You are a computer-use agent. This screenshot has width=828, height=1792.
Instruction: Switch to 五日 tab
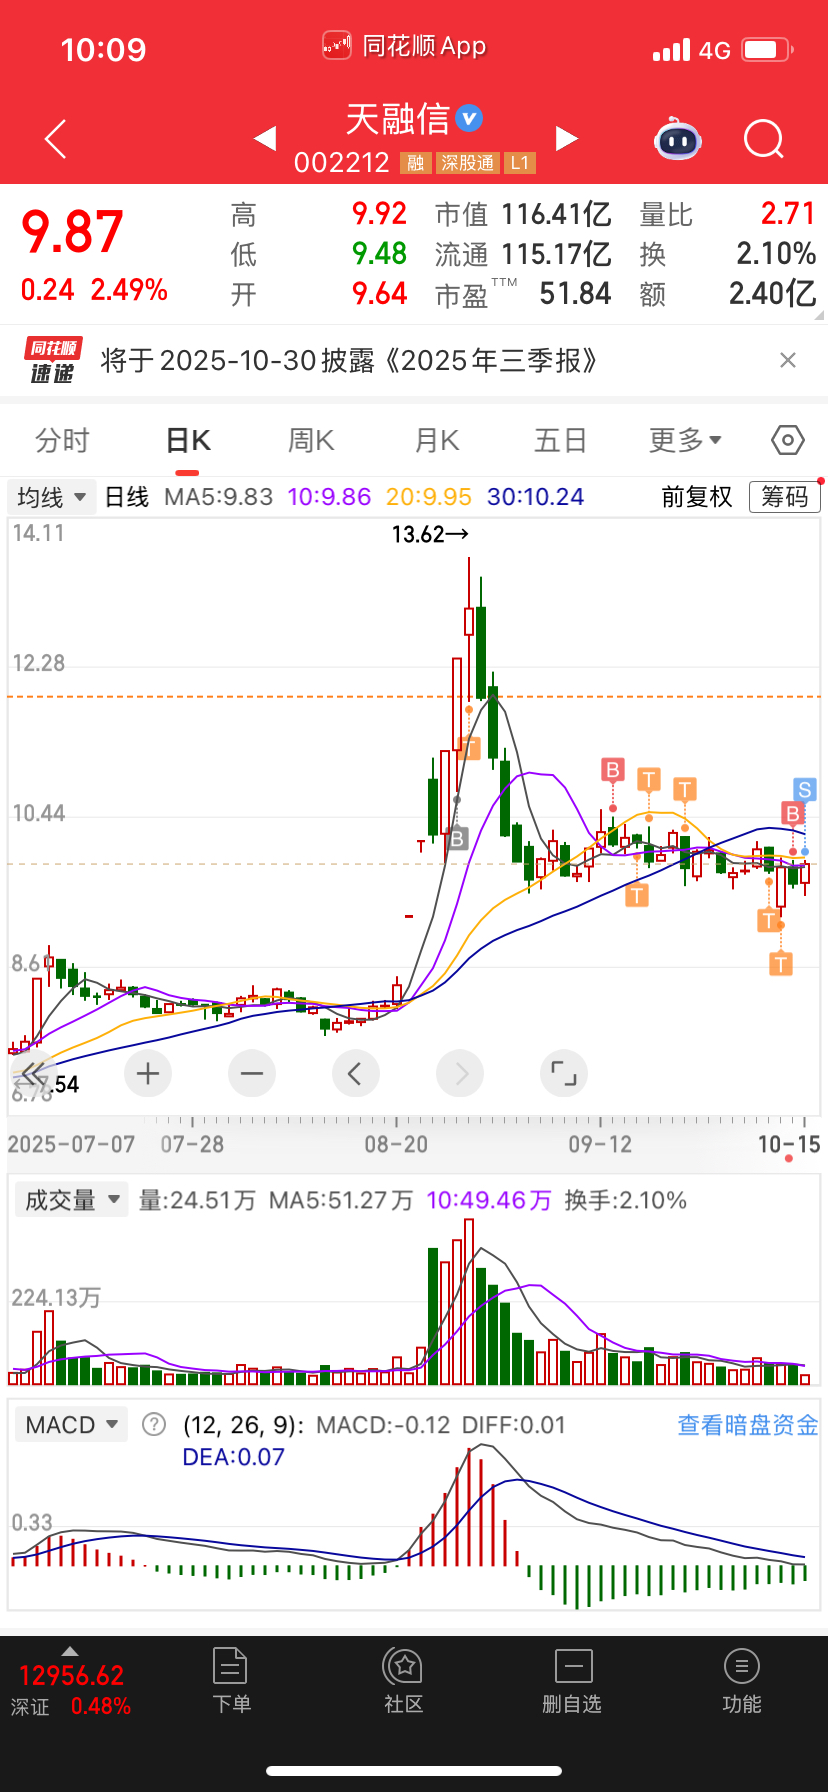click(x=560, y=440)
